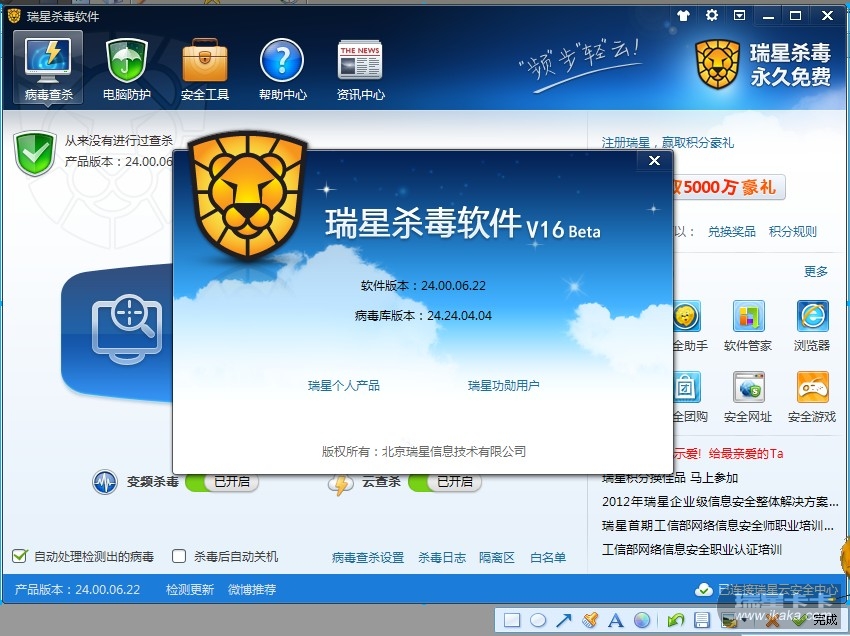Open the color picker in capture toolbar
Viewport: 850px width, 636px height.
coord(642,620)
